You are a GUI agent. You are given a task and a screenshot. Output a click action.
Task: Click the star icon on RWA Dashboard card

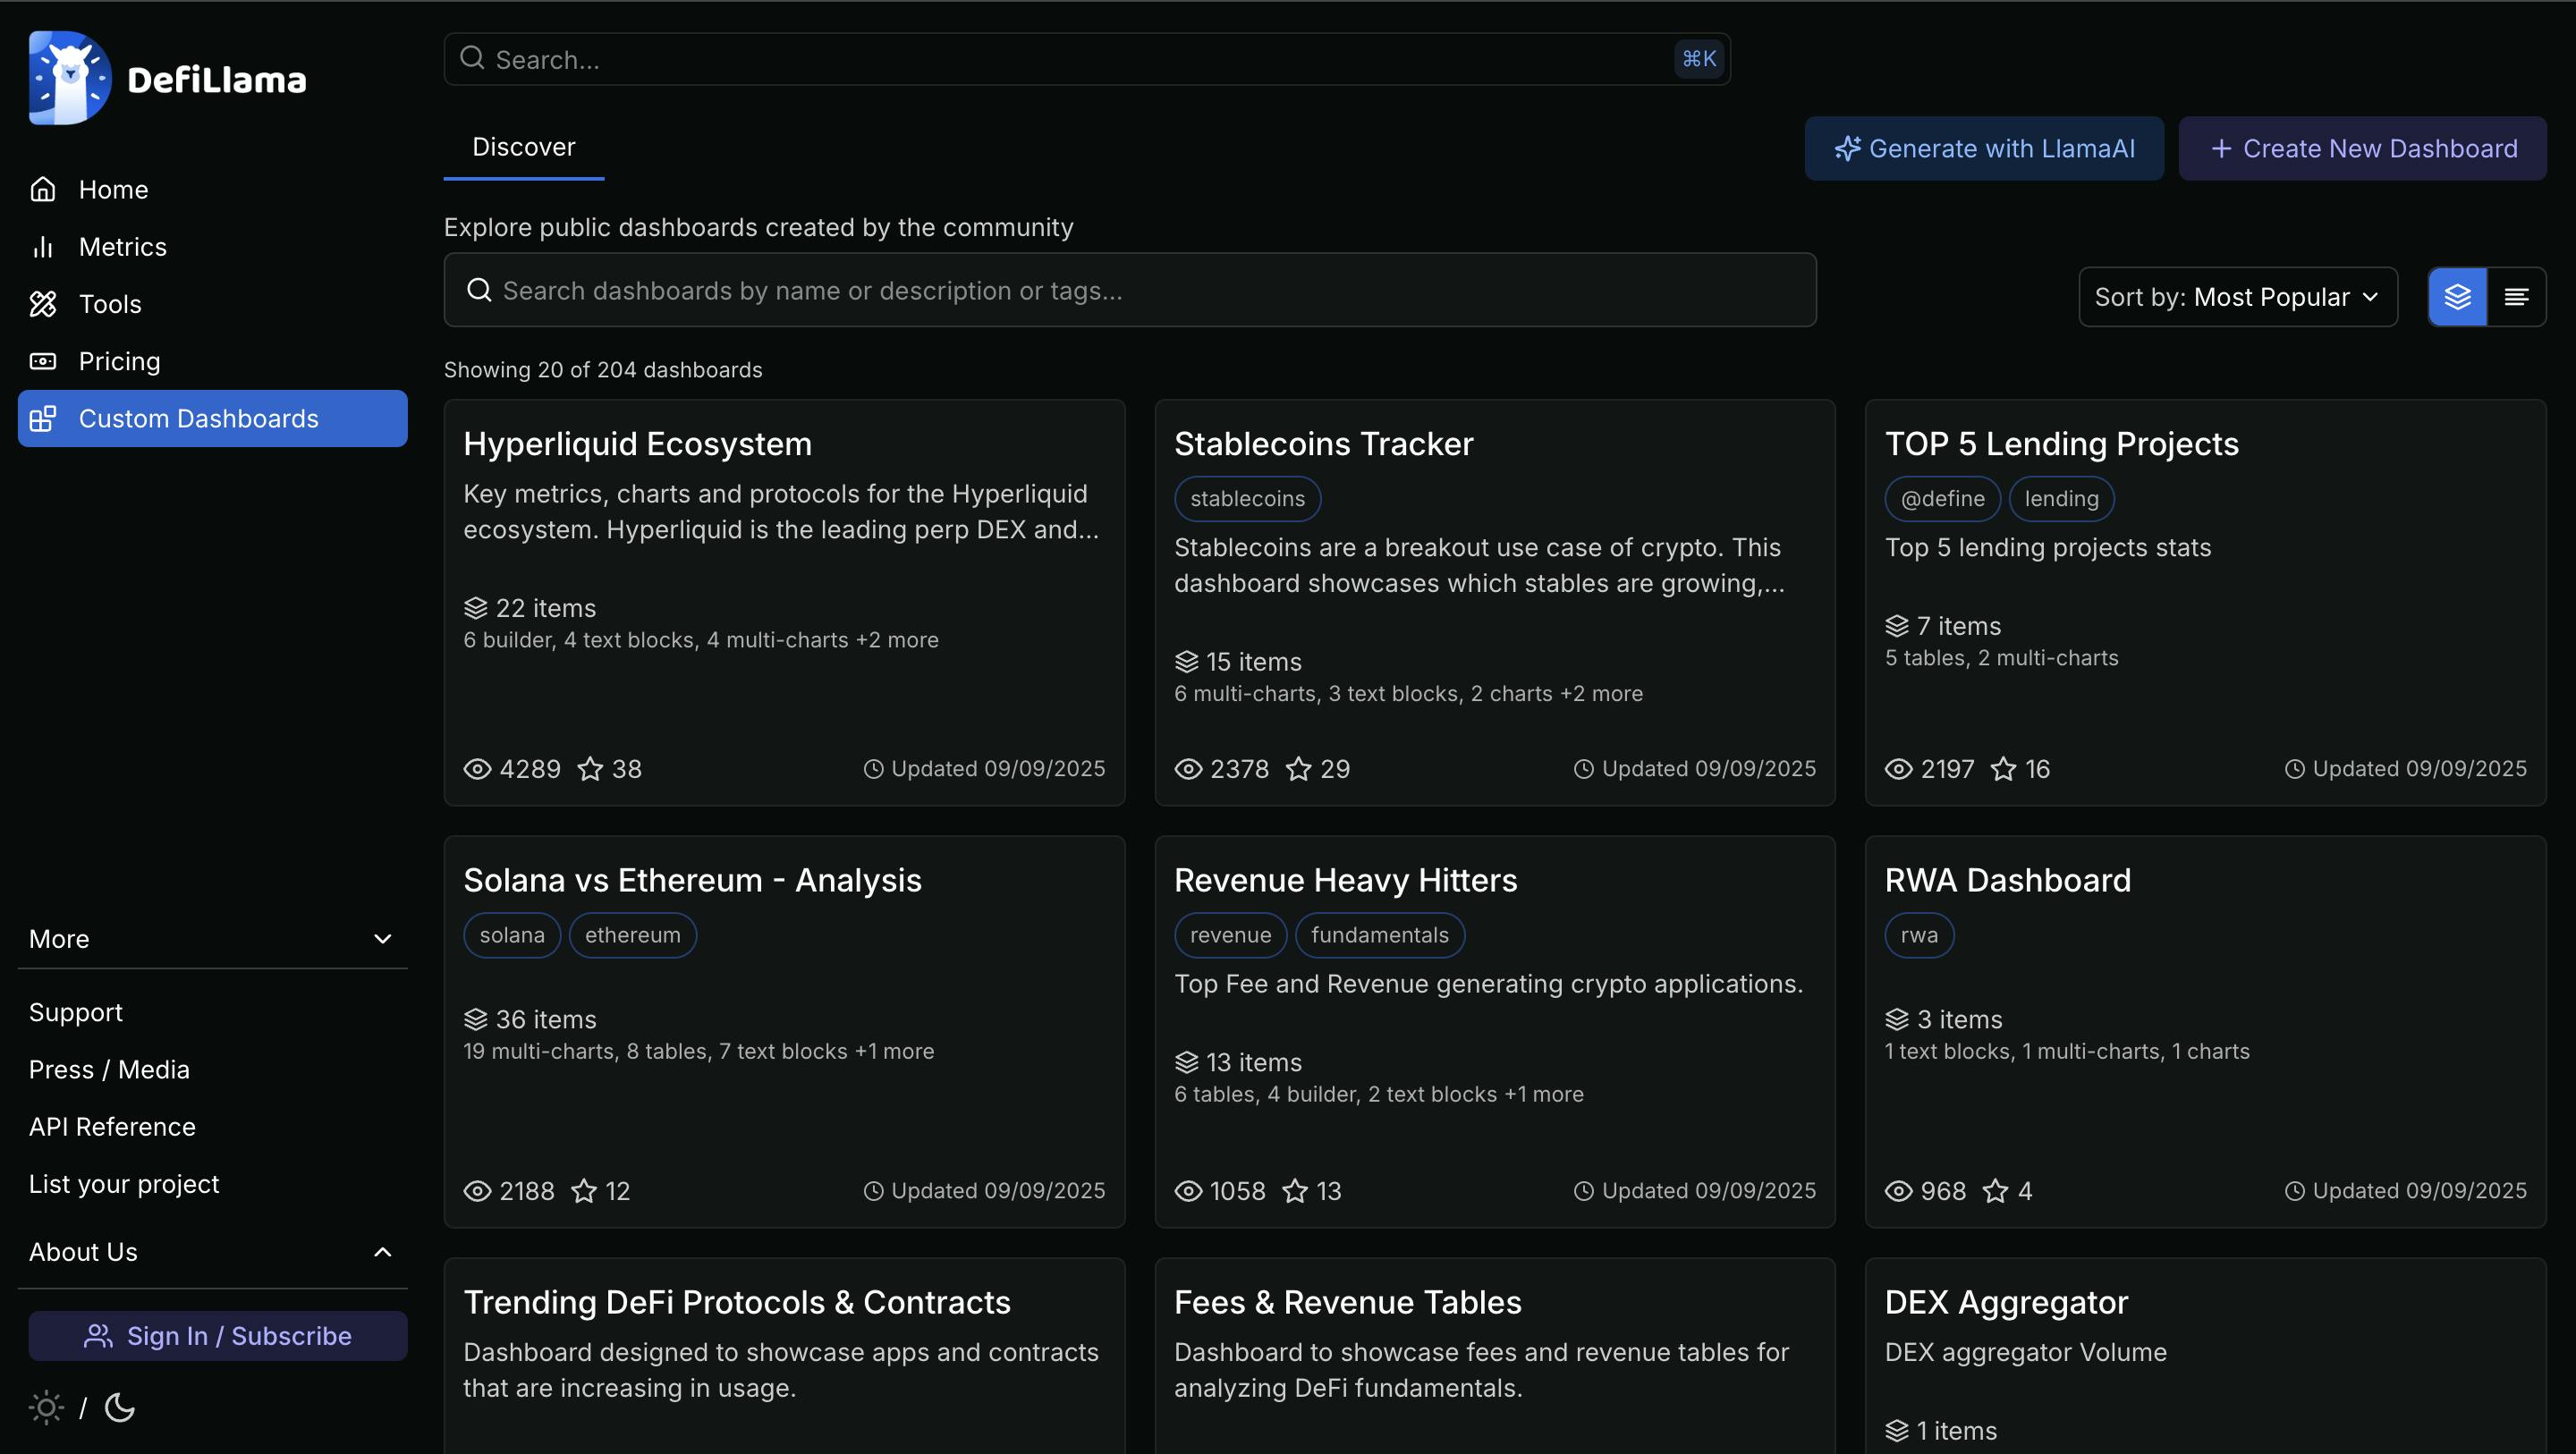tap(1996, 1191)
